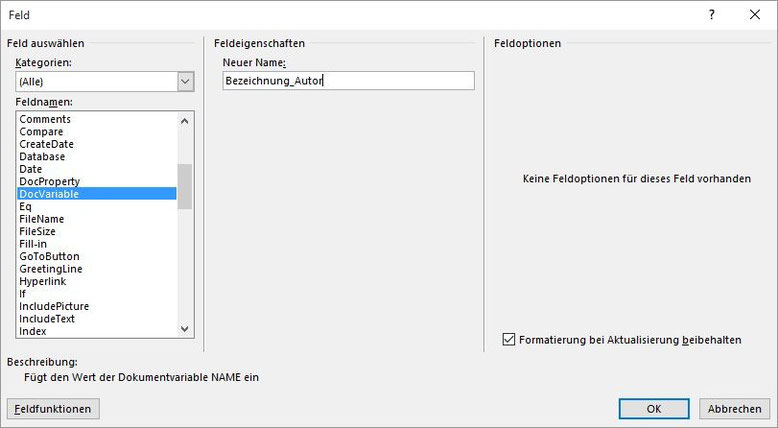
Task: Click the help question mark icon
Action: coord(712,15)
